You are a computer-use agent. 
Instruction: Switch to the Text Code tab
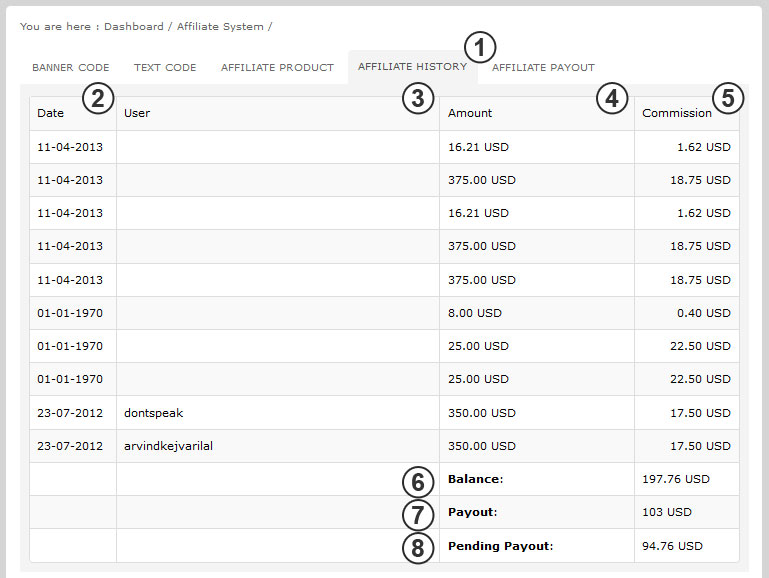point(165,68)
